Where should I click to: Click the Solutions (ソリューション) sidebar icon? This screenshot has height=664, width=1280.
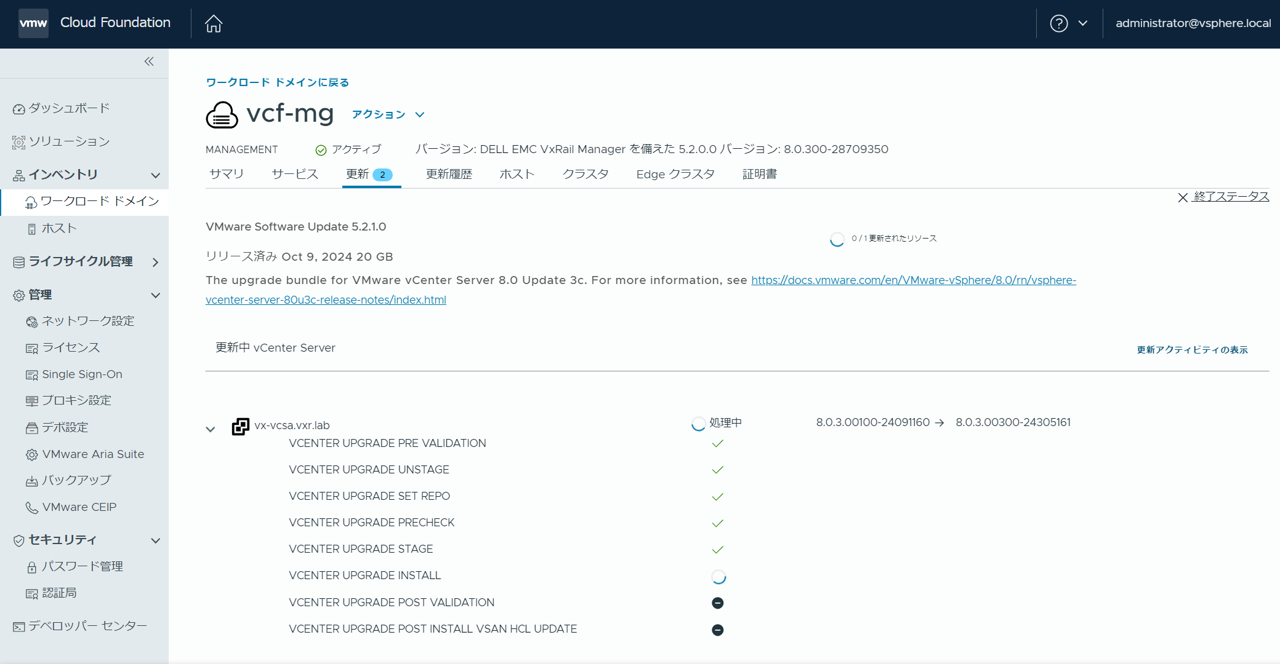click(18, 142)
